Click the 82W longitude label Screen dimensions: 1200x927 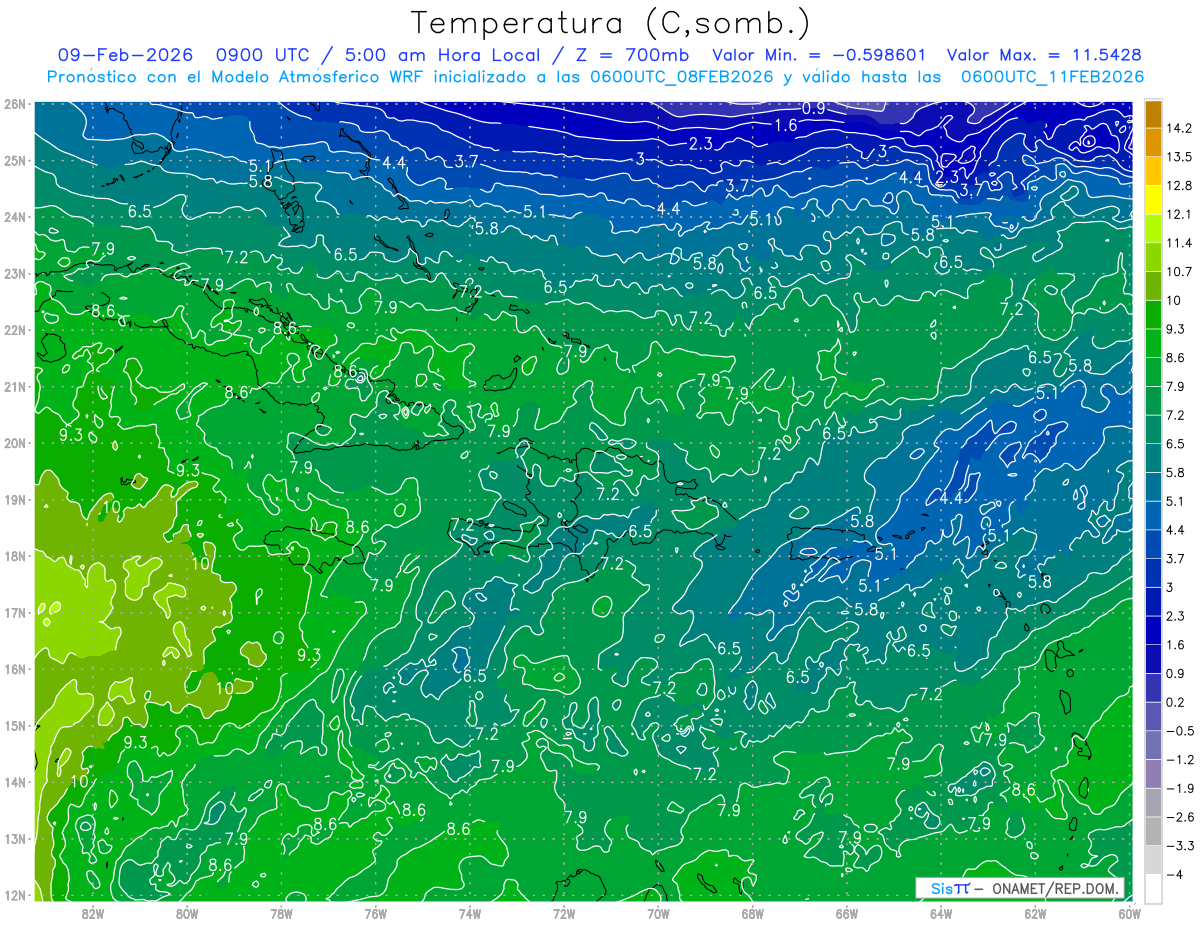click(93, 913)
